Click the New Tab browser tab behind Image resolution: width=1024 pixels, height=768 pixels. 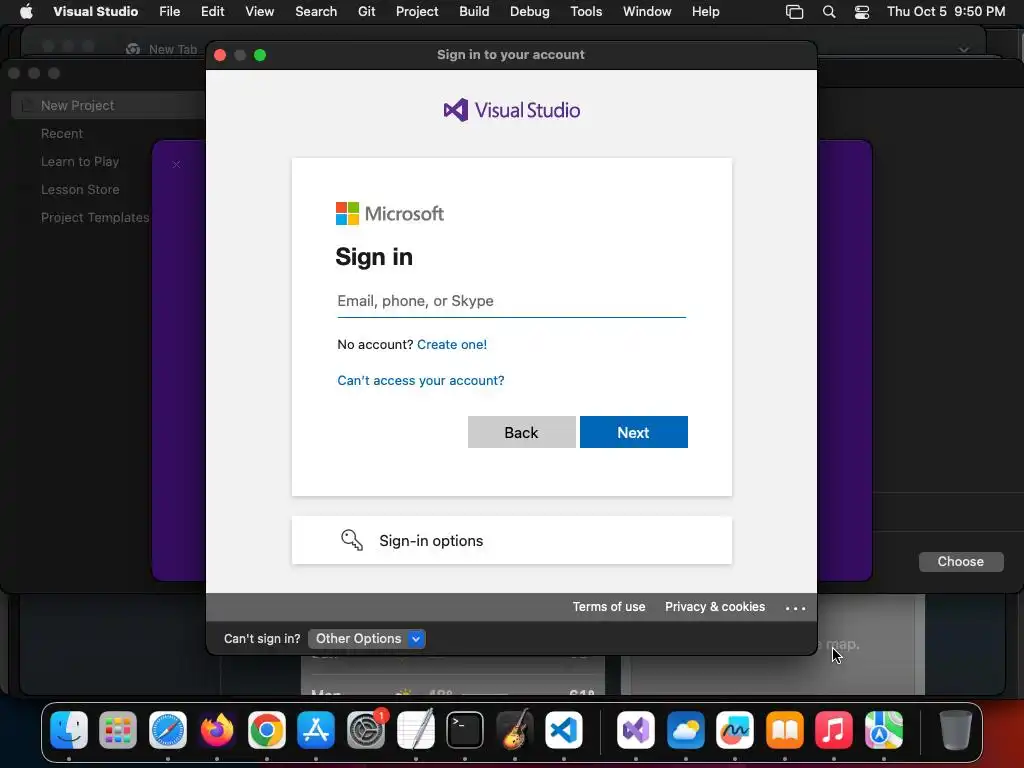click(163, 49)
